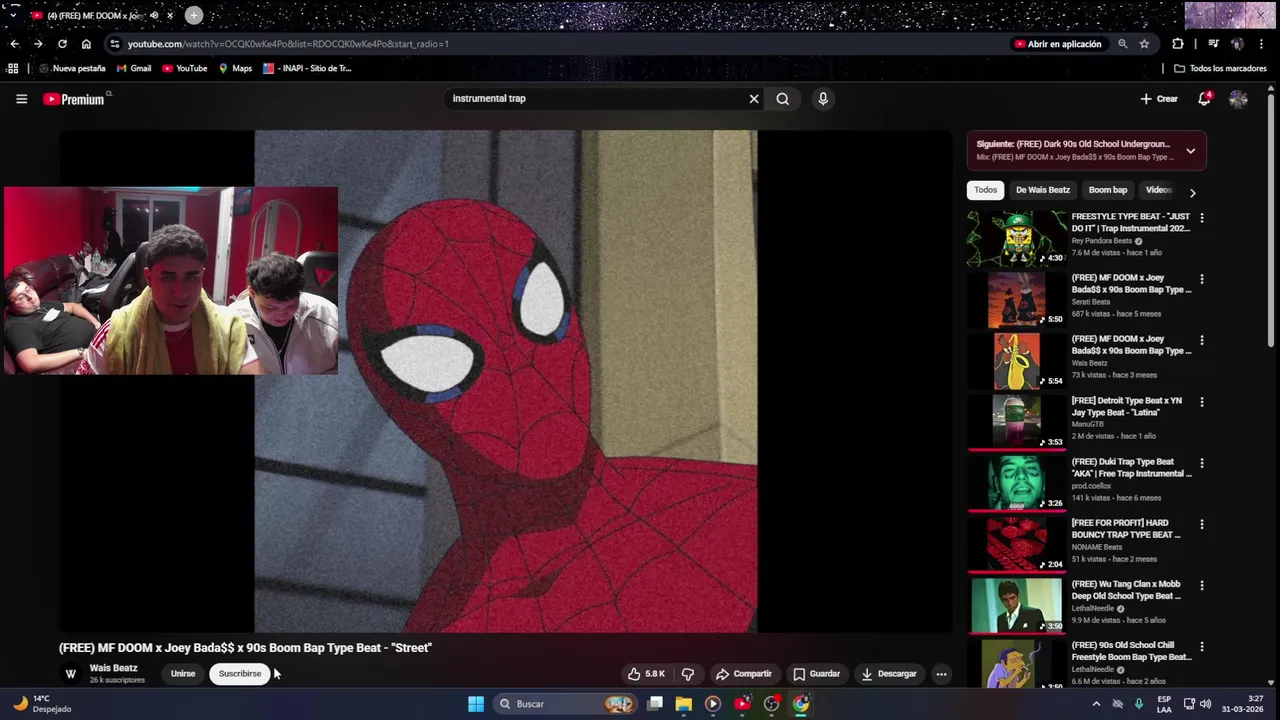The width and height of the screenshot is (1280, 720).
Task: Go to browser home page icon
Action: pyautogui.click(x=86, y=44)
